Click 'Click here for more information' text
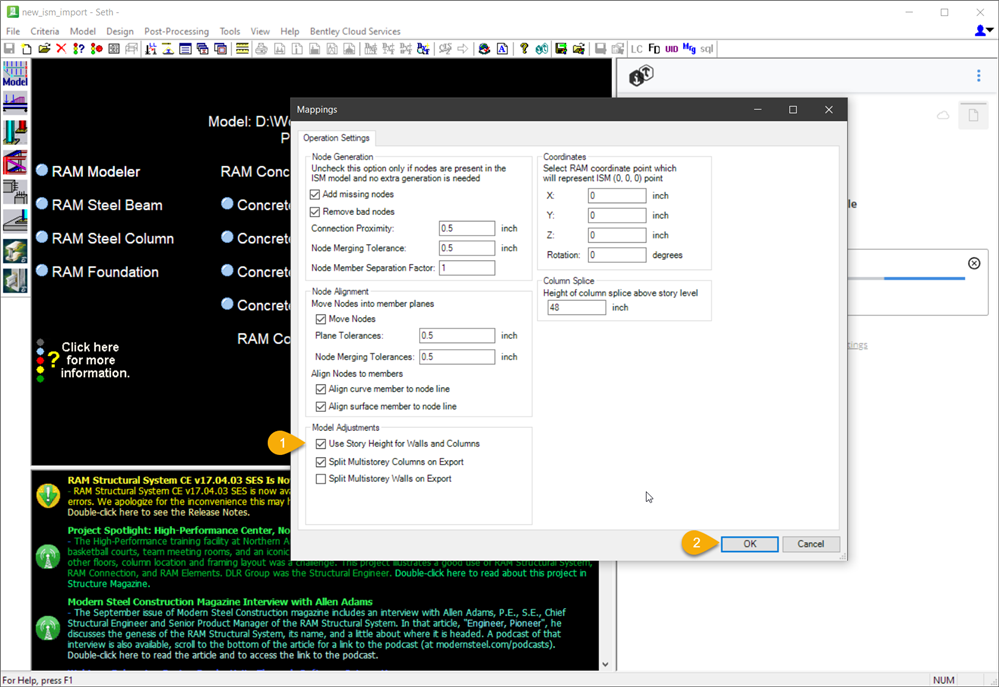The height and width of the screenshot is (687, 999). click(x=95, y=360)
